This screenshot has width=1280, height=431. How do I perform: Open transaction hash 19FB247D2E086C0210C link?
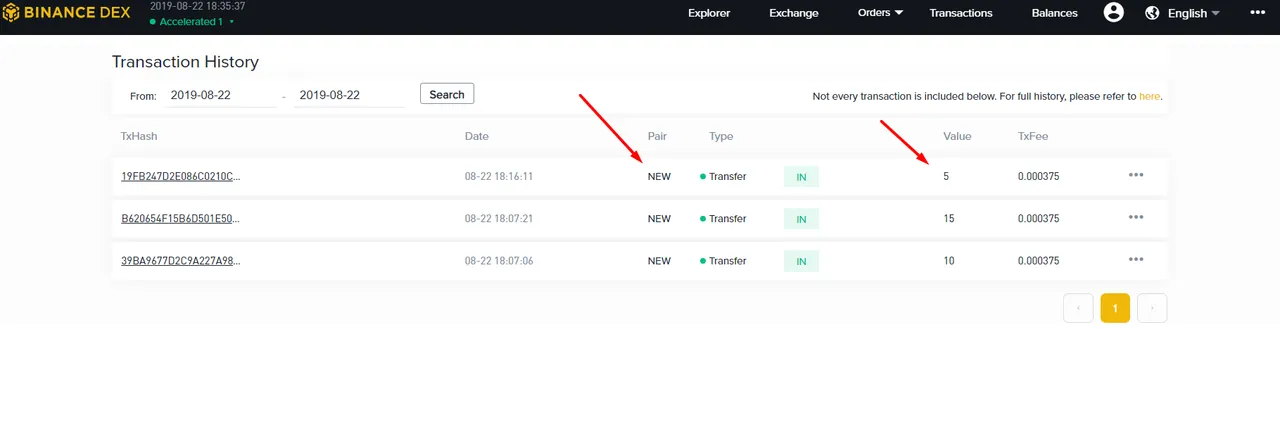181,176
